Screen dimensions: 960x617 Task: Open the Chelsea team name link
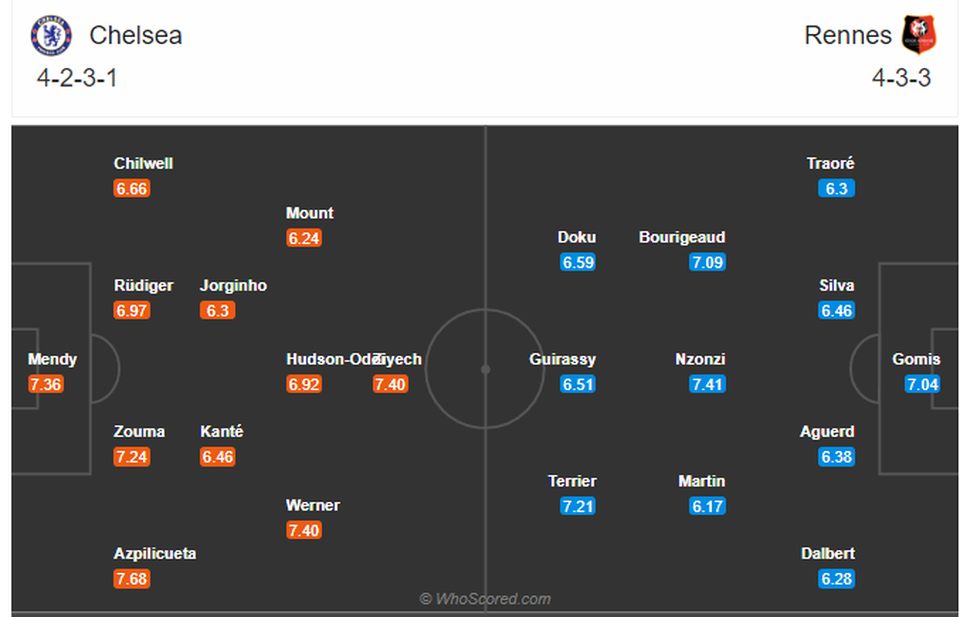(x=136, y=36)
